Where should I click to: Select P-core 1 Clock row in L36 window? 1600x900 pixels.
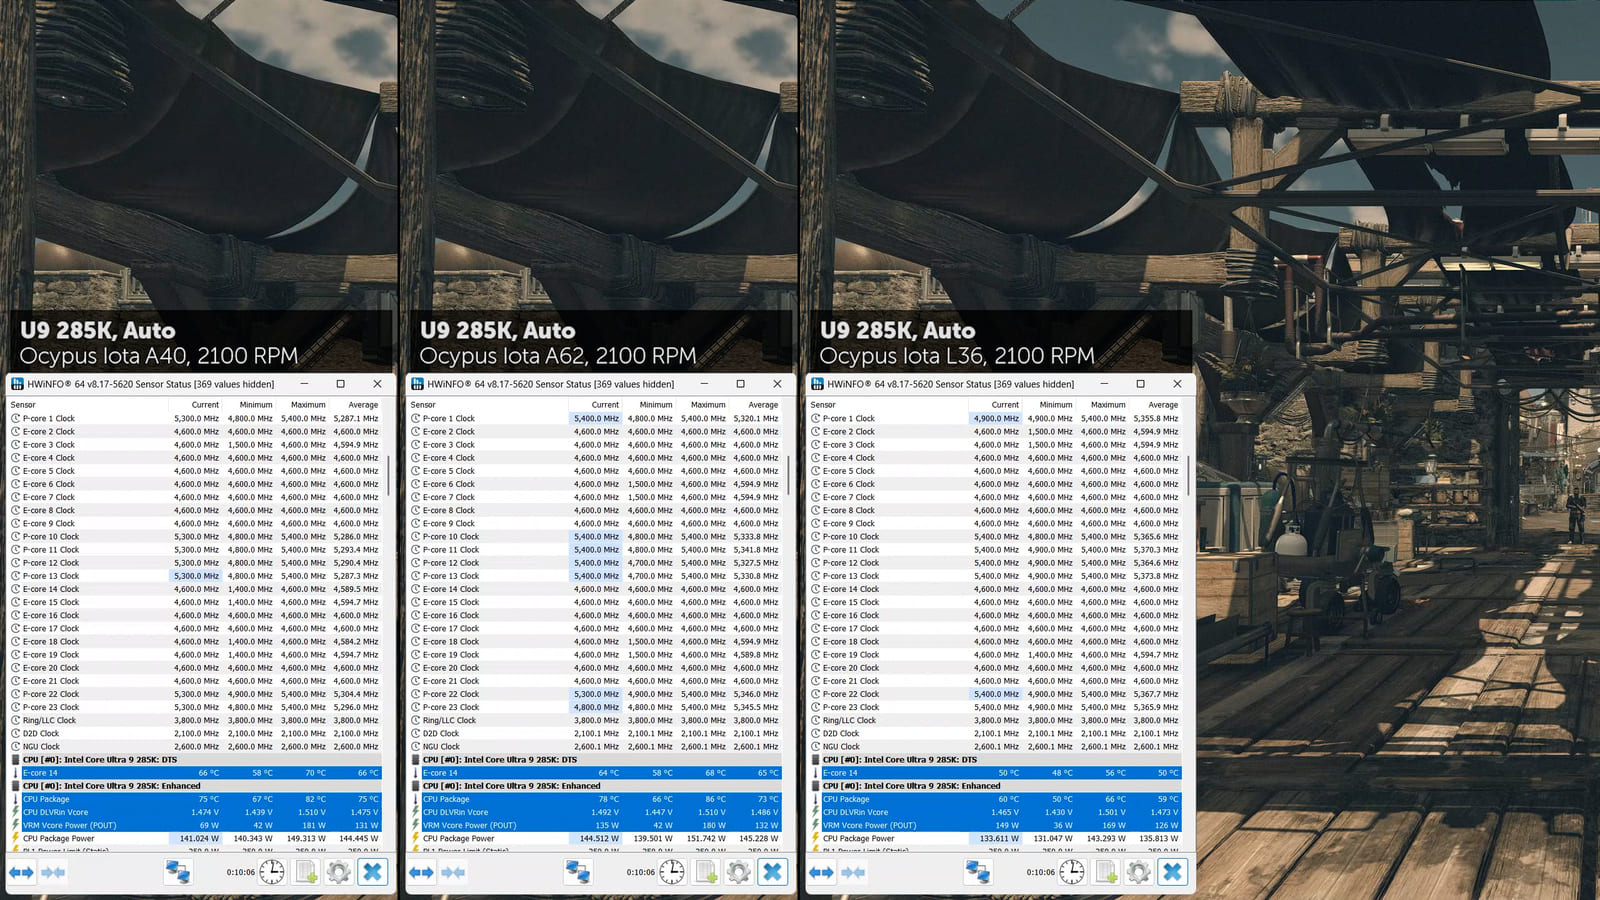(x=995, y=419)
